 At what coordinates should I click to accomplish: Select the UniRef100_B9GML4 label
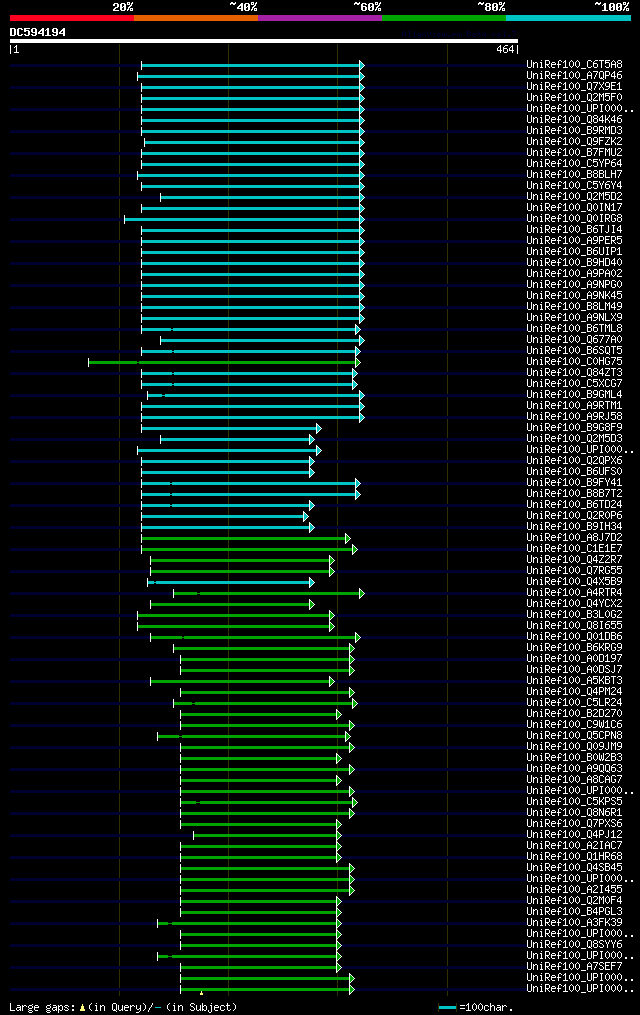(x=575, y=395)
